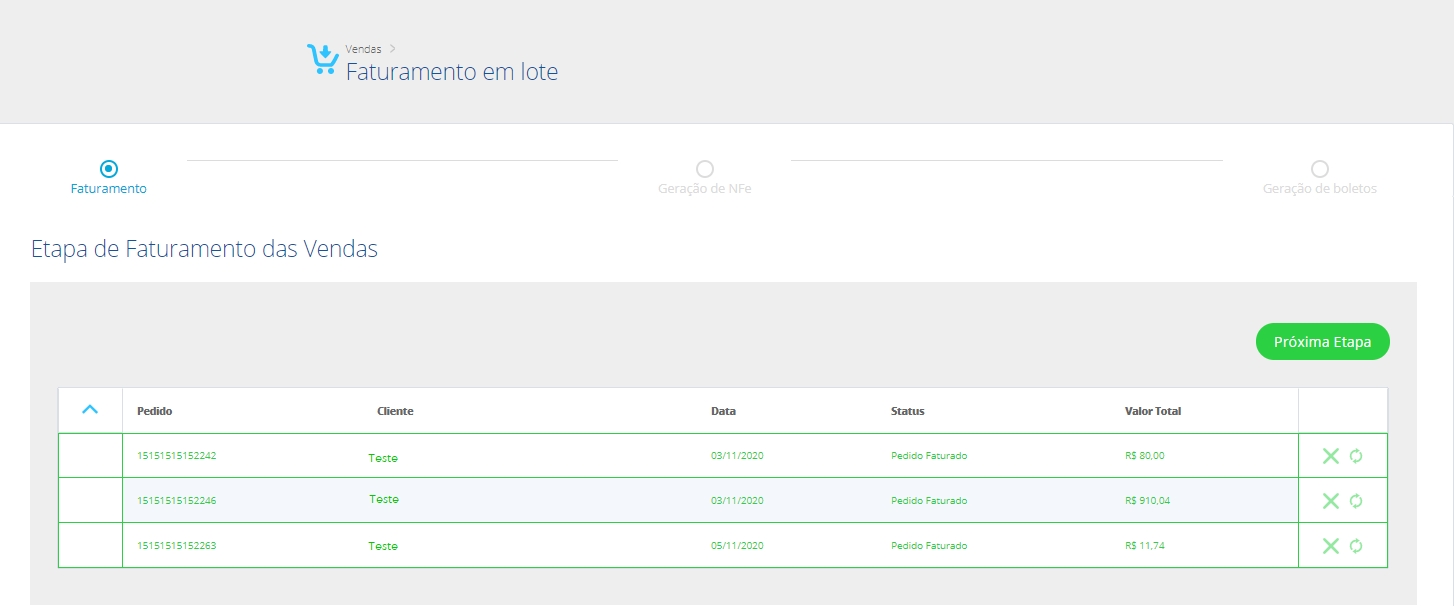Image resolution: width=1454 pixels, height=606 pixels.
Task: Refresh order 15151515152246 with sync icon
Action: (1356, 501)
